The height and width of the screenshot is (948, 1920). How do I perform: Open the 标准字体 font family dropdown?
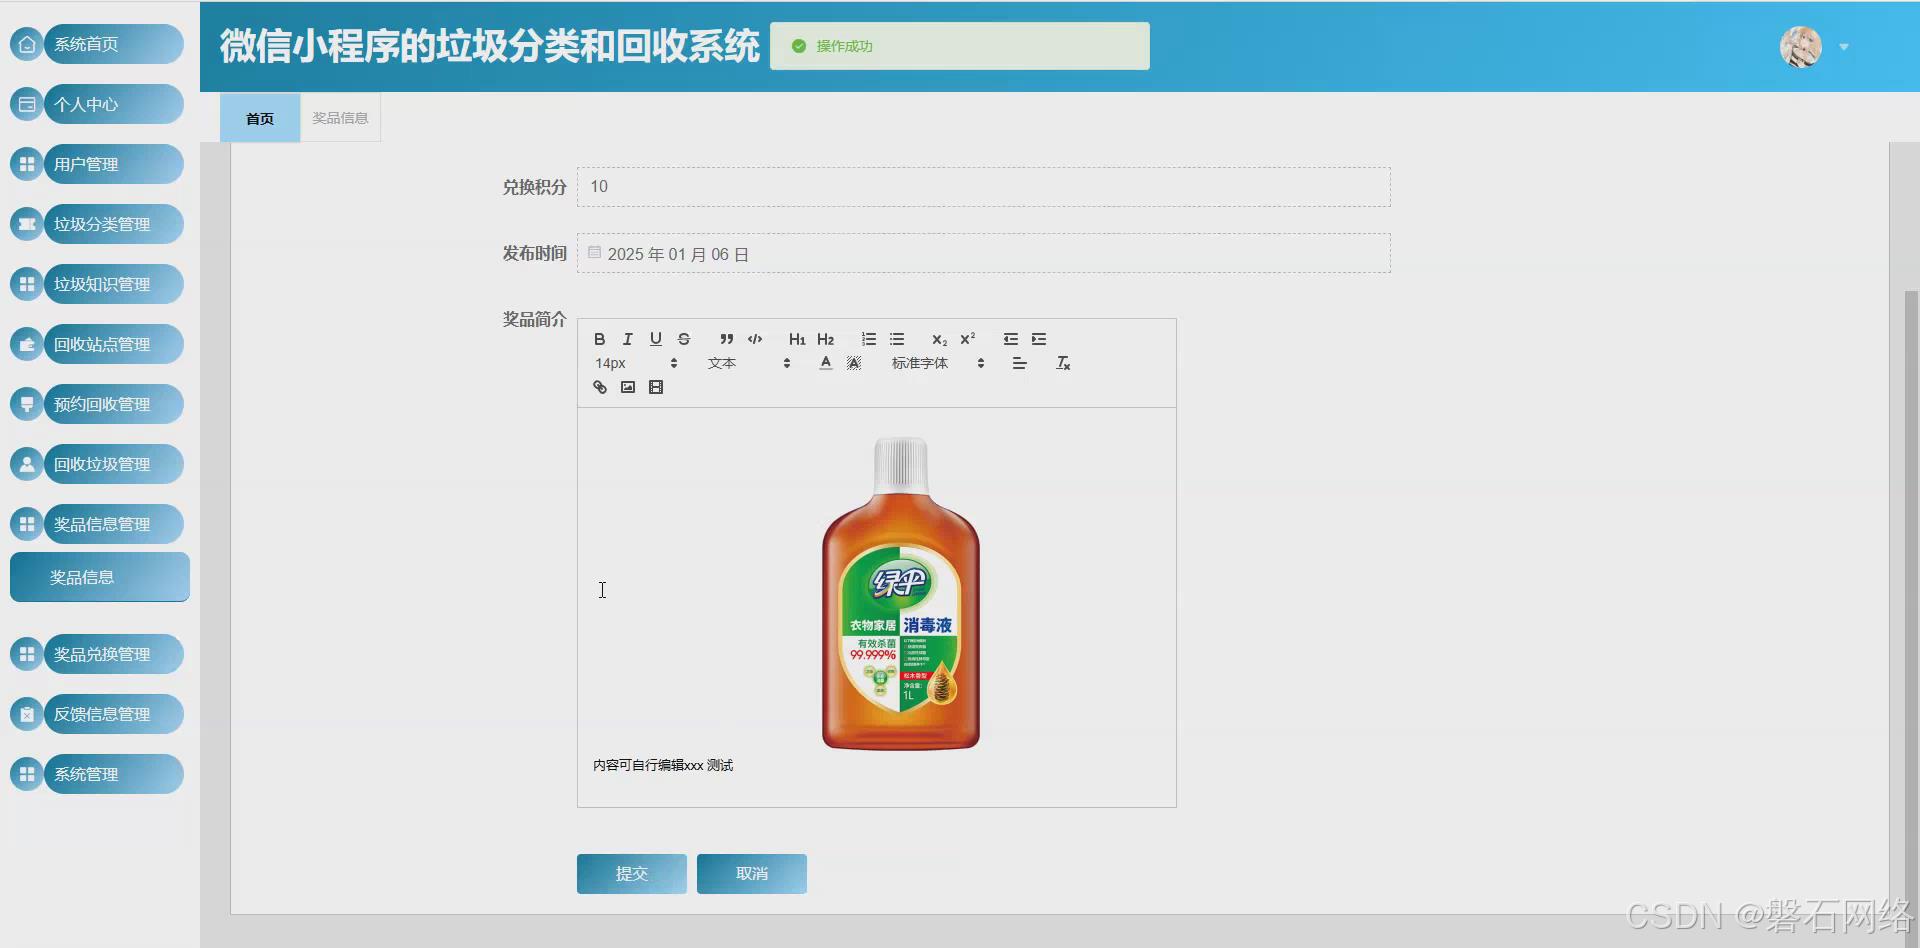point(918,363)
